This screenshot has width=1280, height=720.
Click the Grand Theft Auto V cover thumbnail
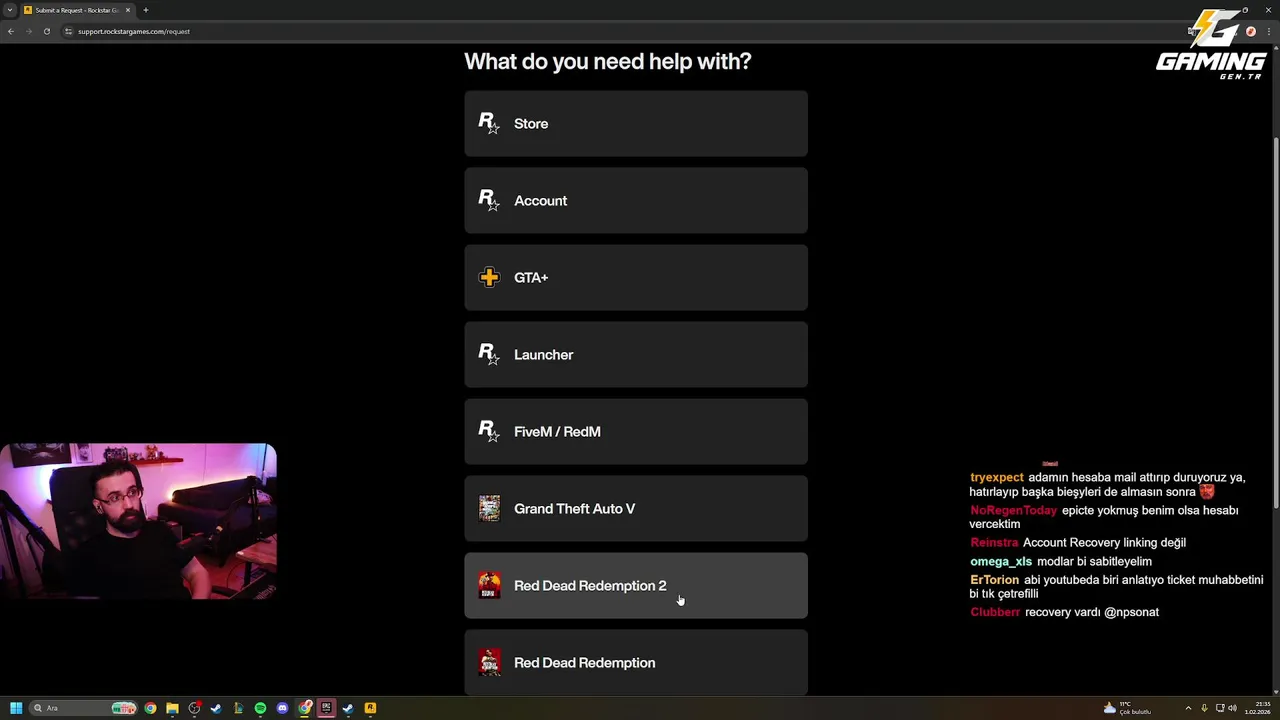[489, 508]
